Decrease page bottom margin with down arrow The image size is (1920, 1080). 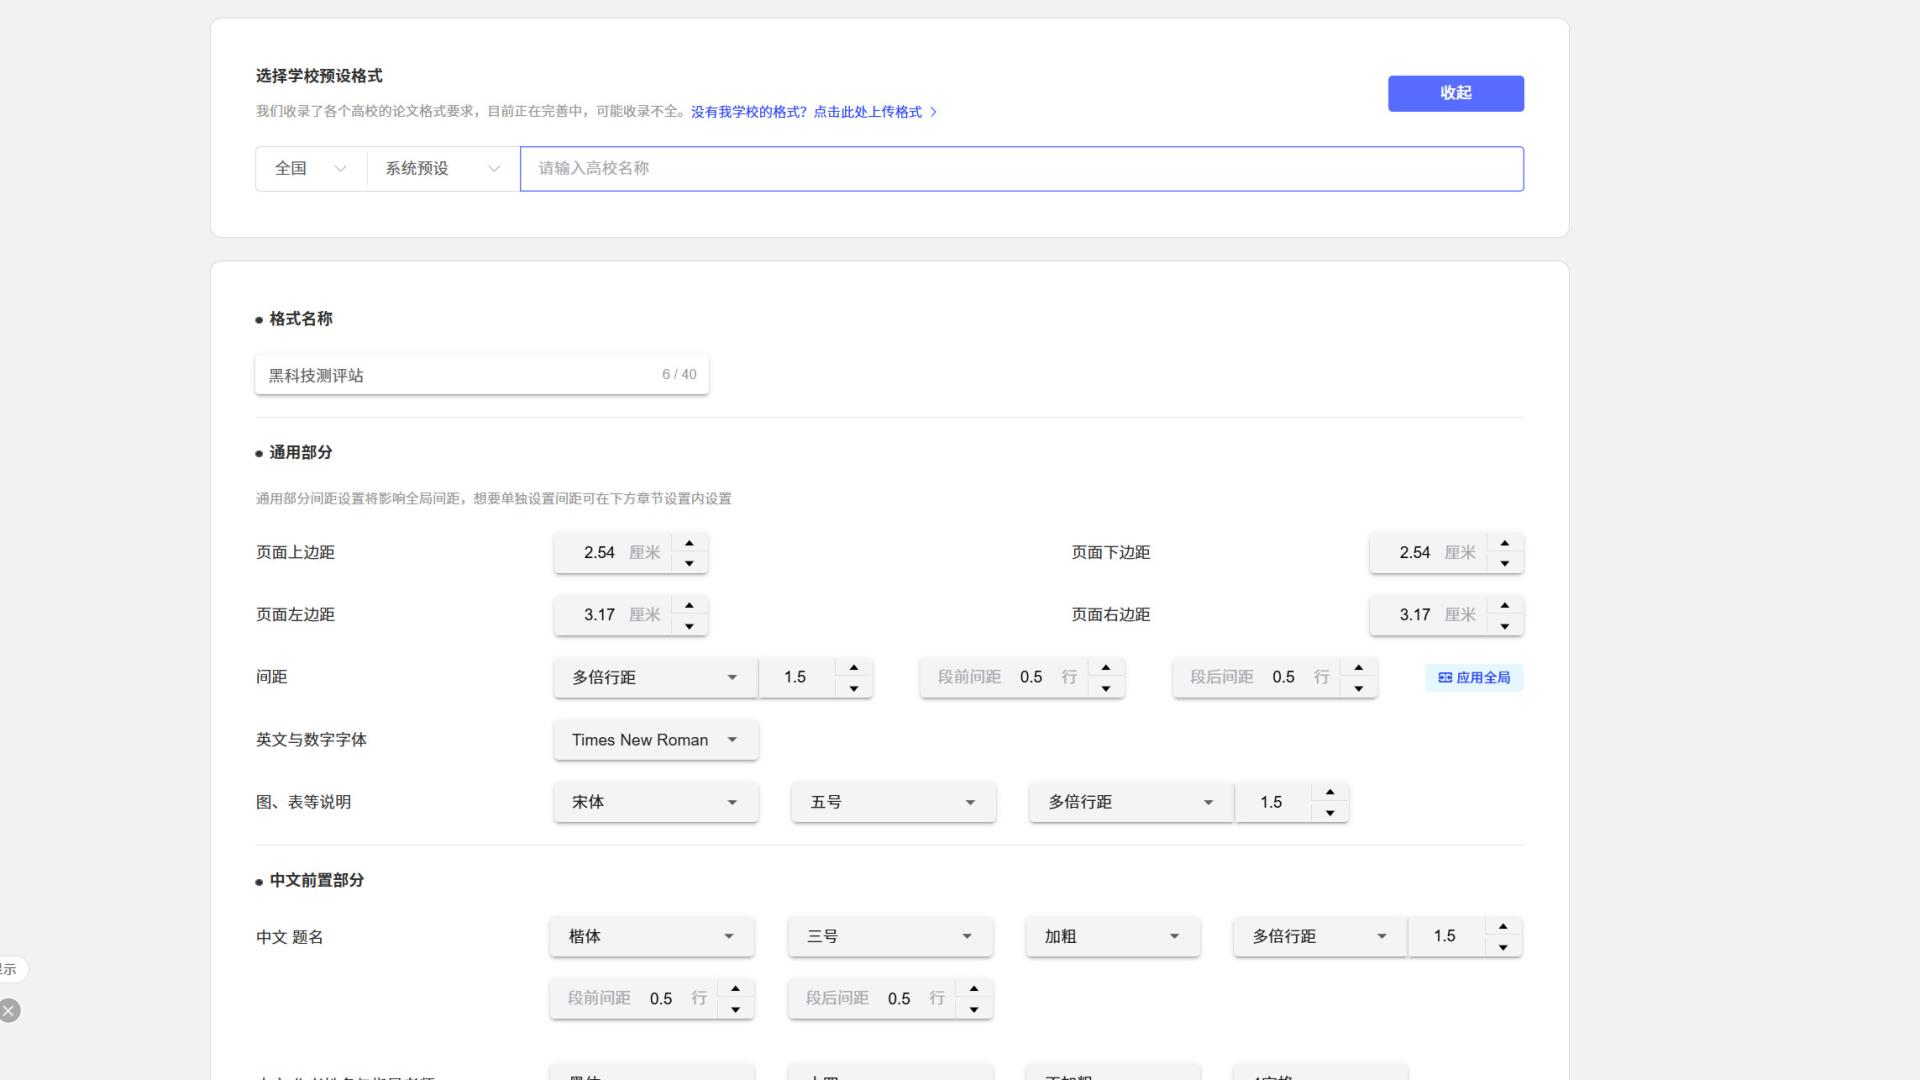point(1504,564)
